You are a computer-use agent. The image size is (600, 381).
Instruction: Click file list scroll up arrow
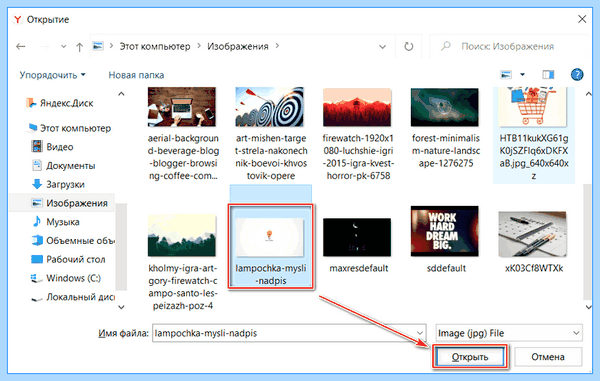pos(588,94)
